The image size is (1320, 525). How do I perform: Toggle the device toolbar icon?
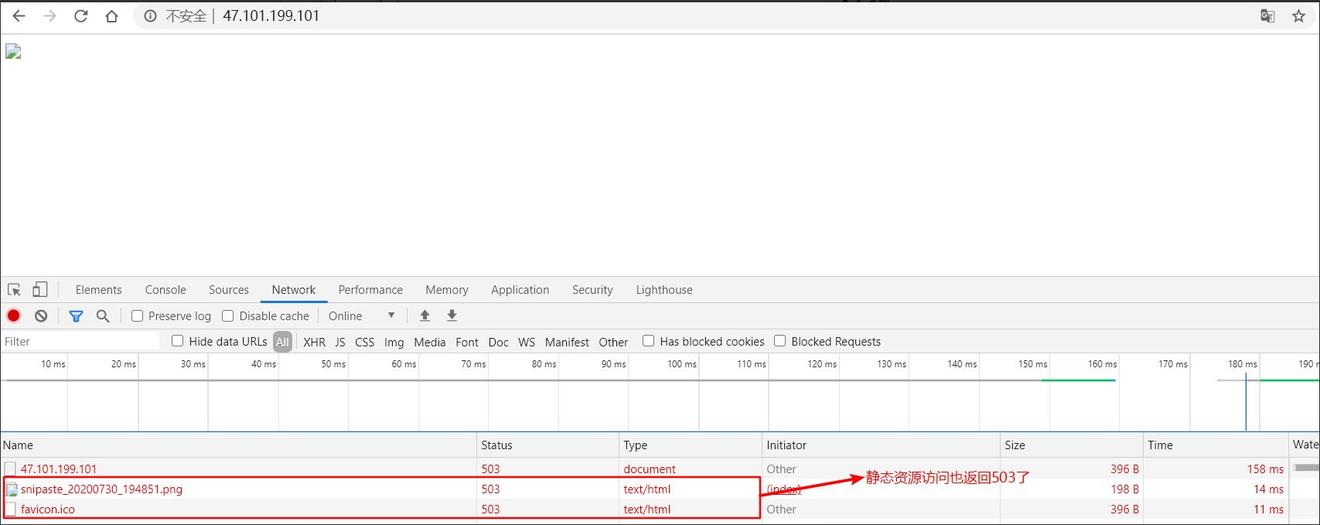click(40, 290)
